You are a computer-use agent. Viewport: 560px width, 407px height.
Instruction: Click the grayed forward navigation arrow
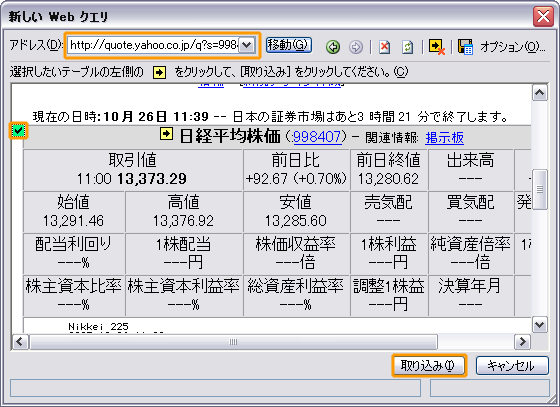355,47
